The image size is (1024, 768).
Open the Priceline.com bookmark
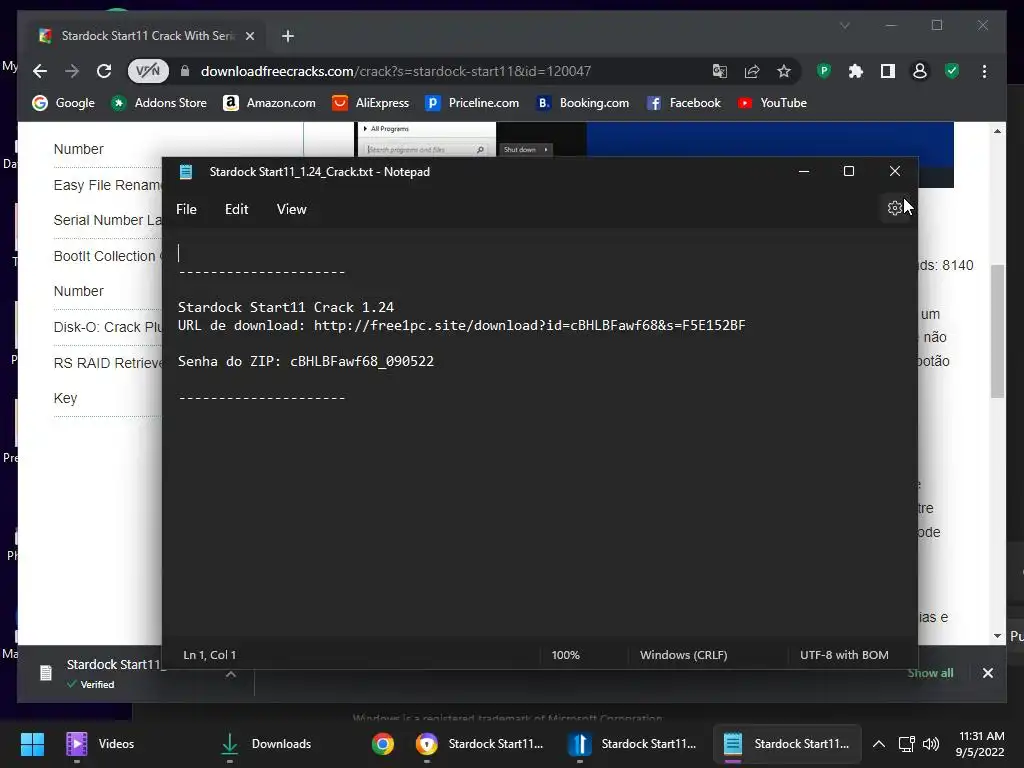(x=472, y=103)
